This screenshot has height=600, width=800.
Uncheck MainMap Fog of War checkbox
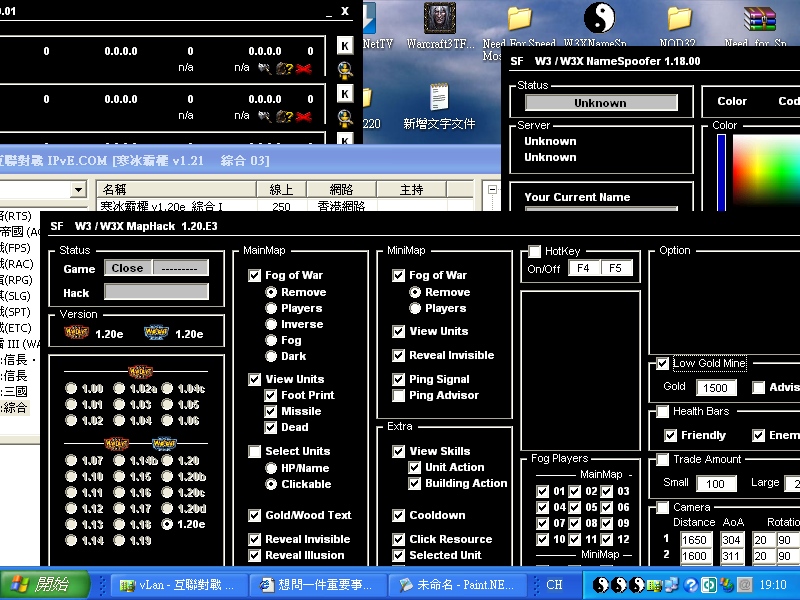pos(255,276)
